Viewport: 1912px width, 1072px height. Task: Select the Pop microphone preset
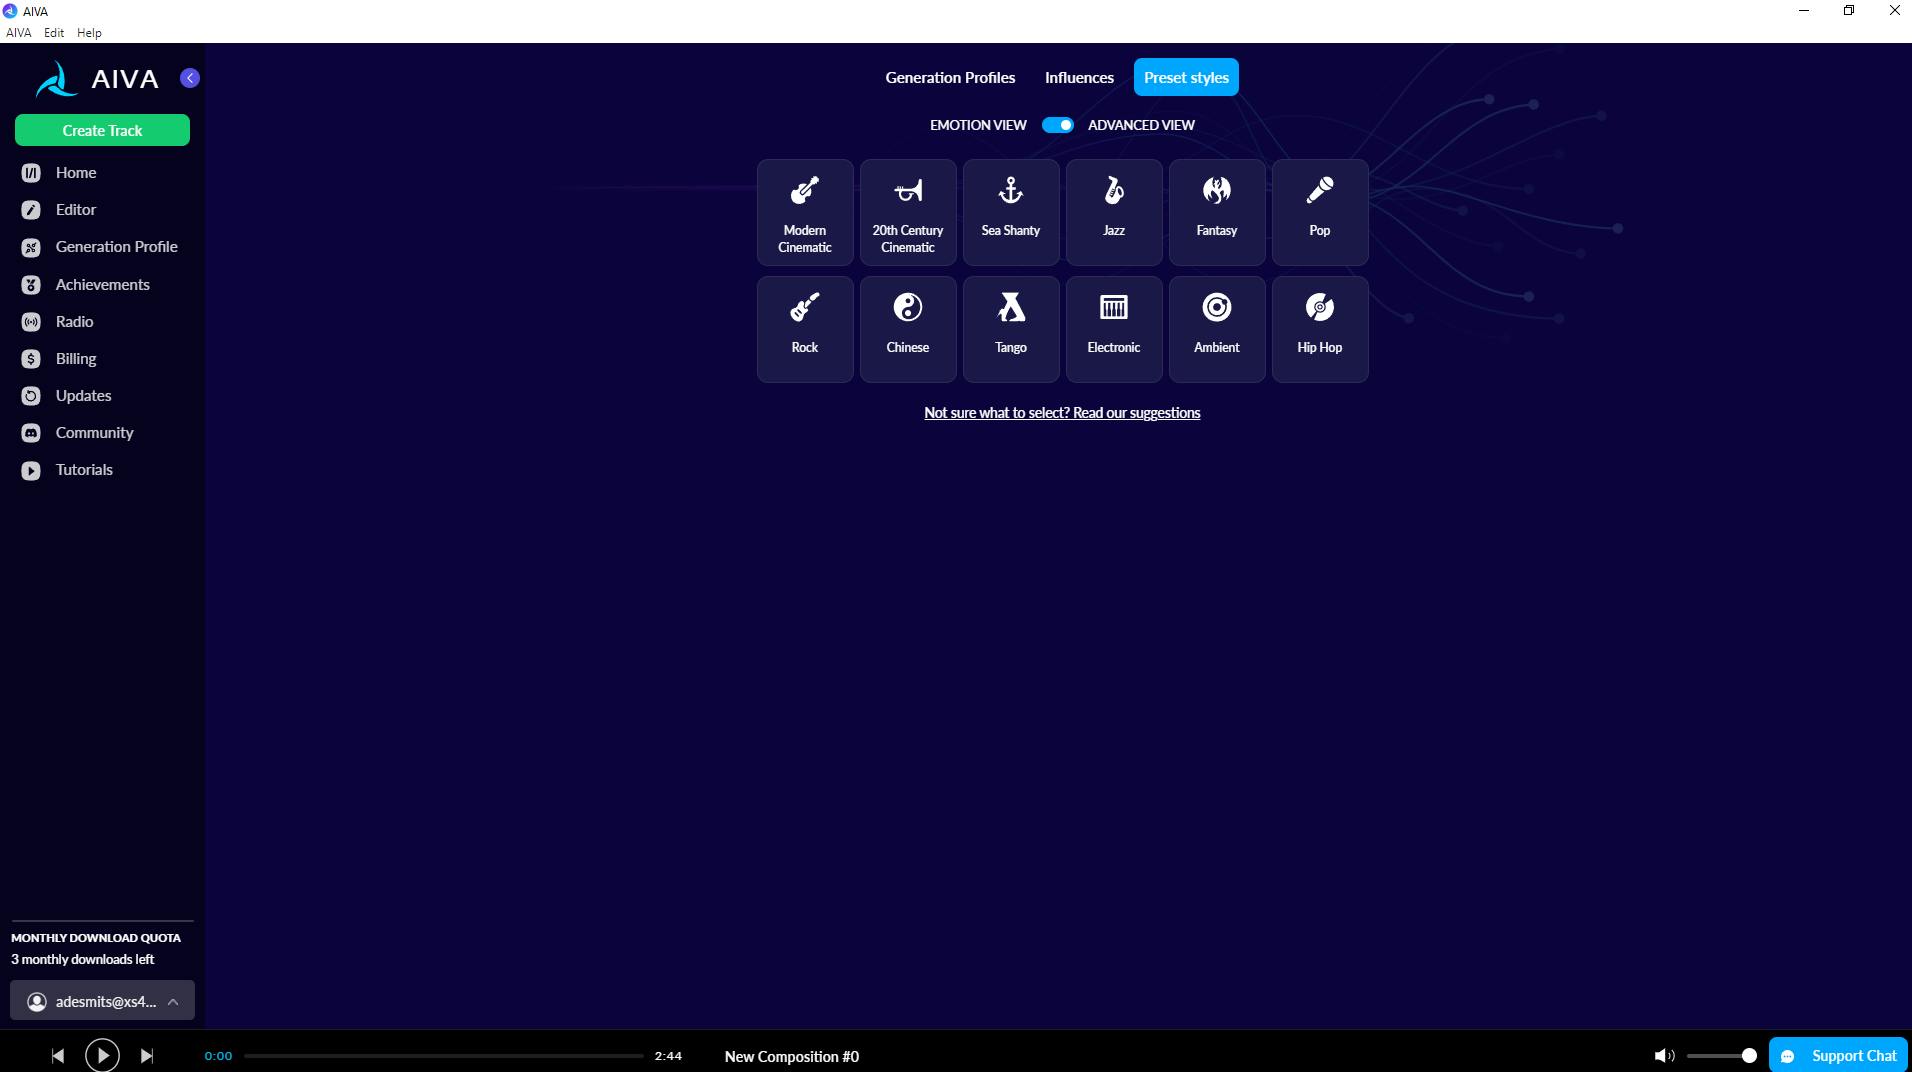[1320, 212]
